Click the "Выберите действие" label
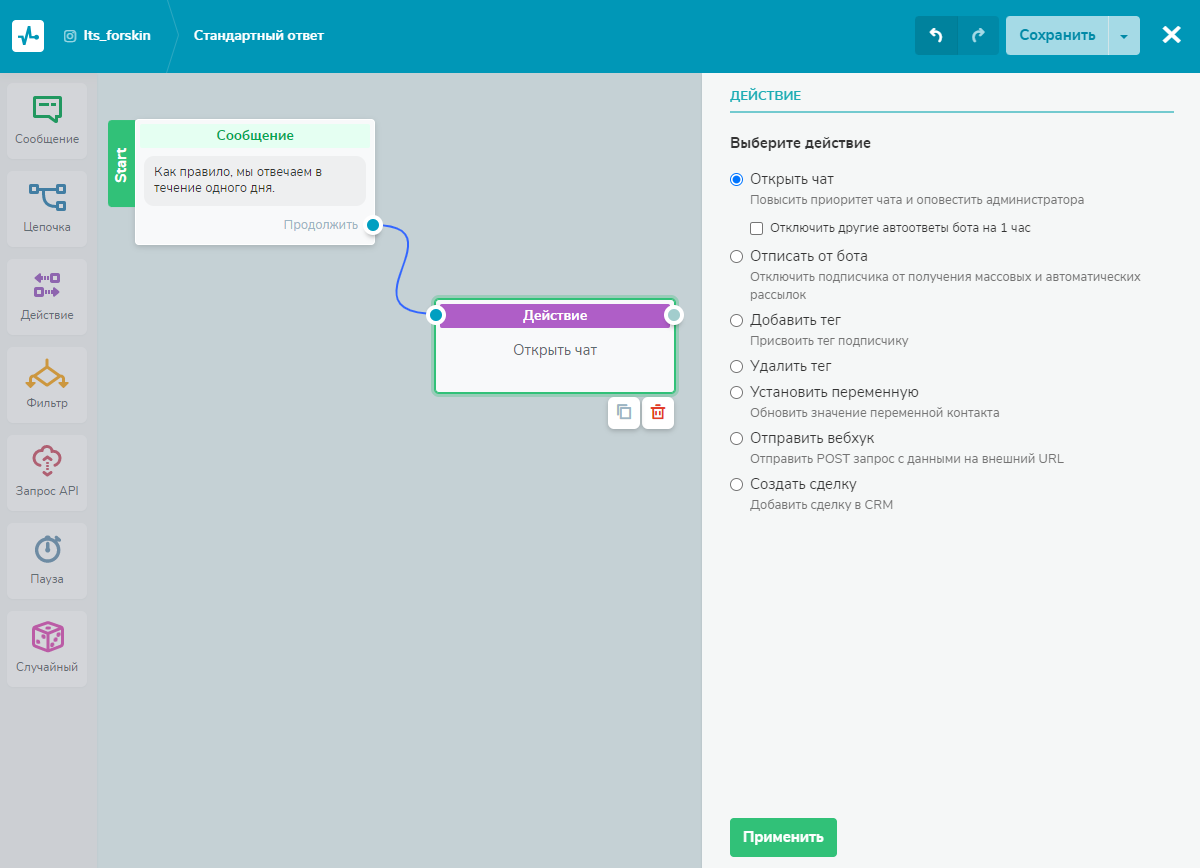The image size is (1200, 868). (x=800, y=143)
